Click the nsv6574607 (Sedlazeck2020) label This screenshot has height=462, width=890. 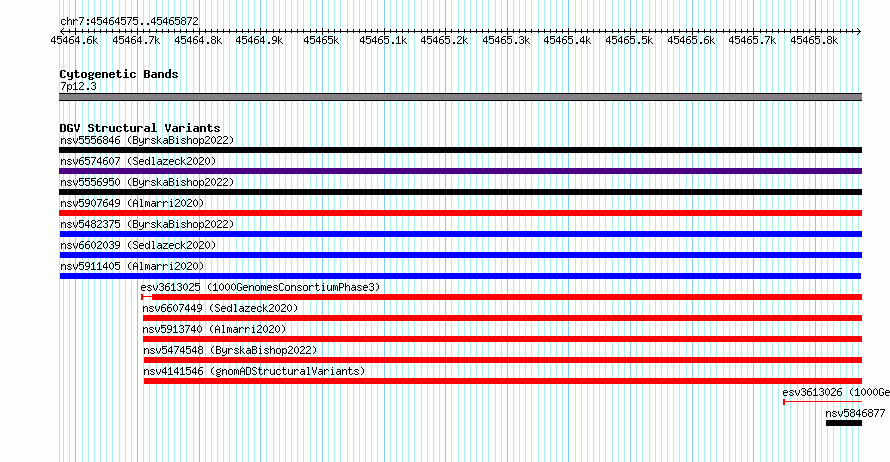tap(138, 161)
